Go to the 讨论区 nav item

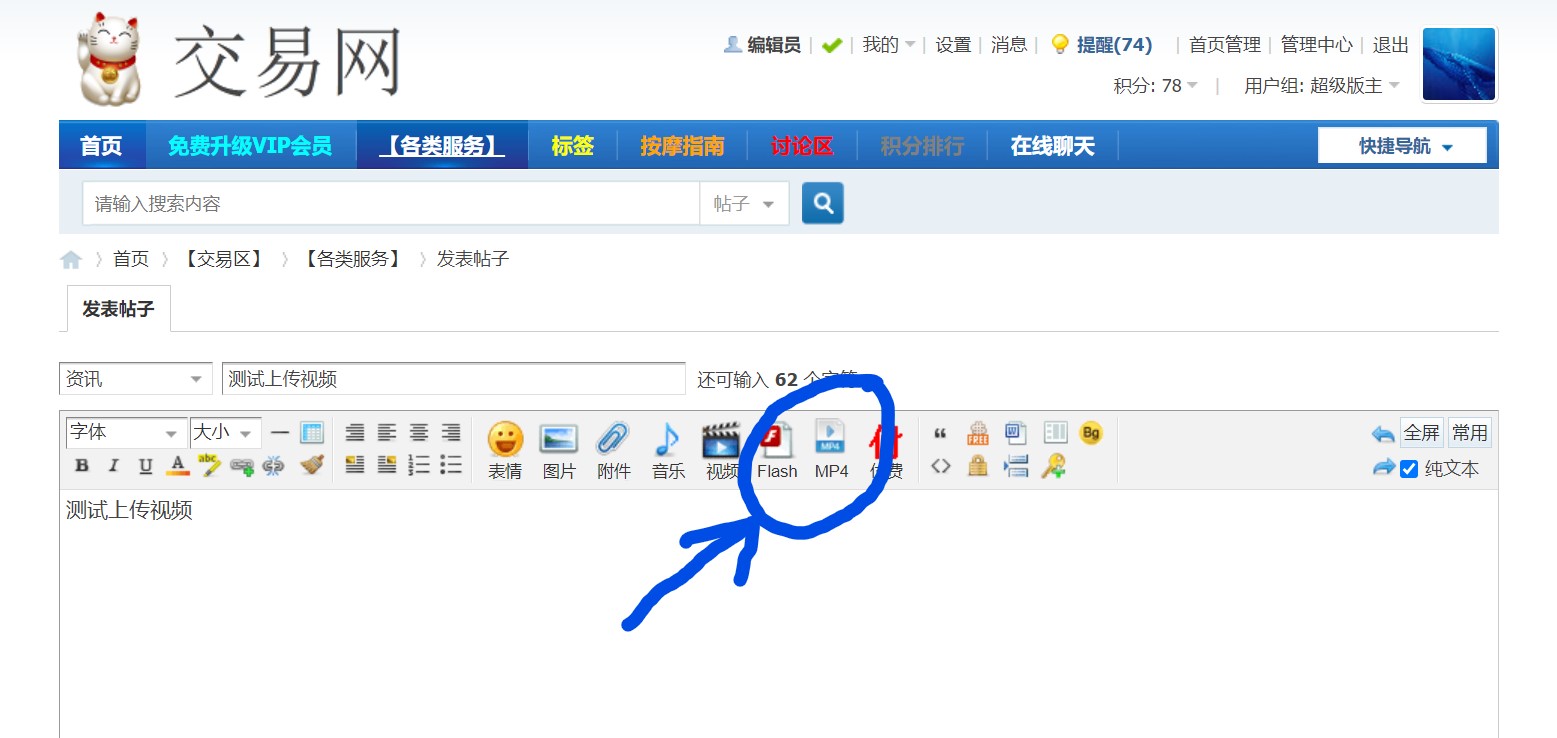(x=802, y=146)
